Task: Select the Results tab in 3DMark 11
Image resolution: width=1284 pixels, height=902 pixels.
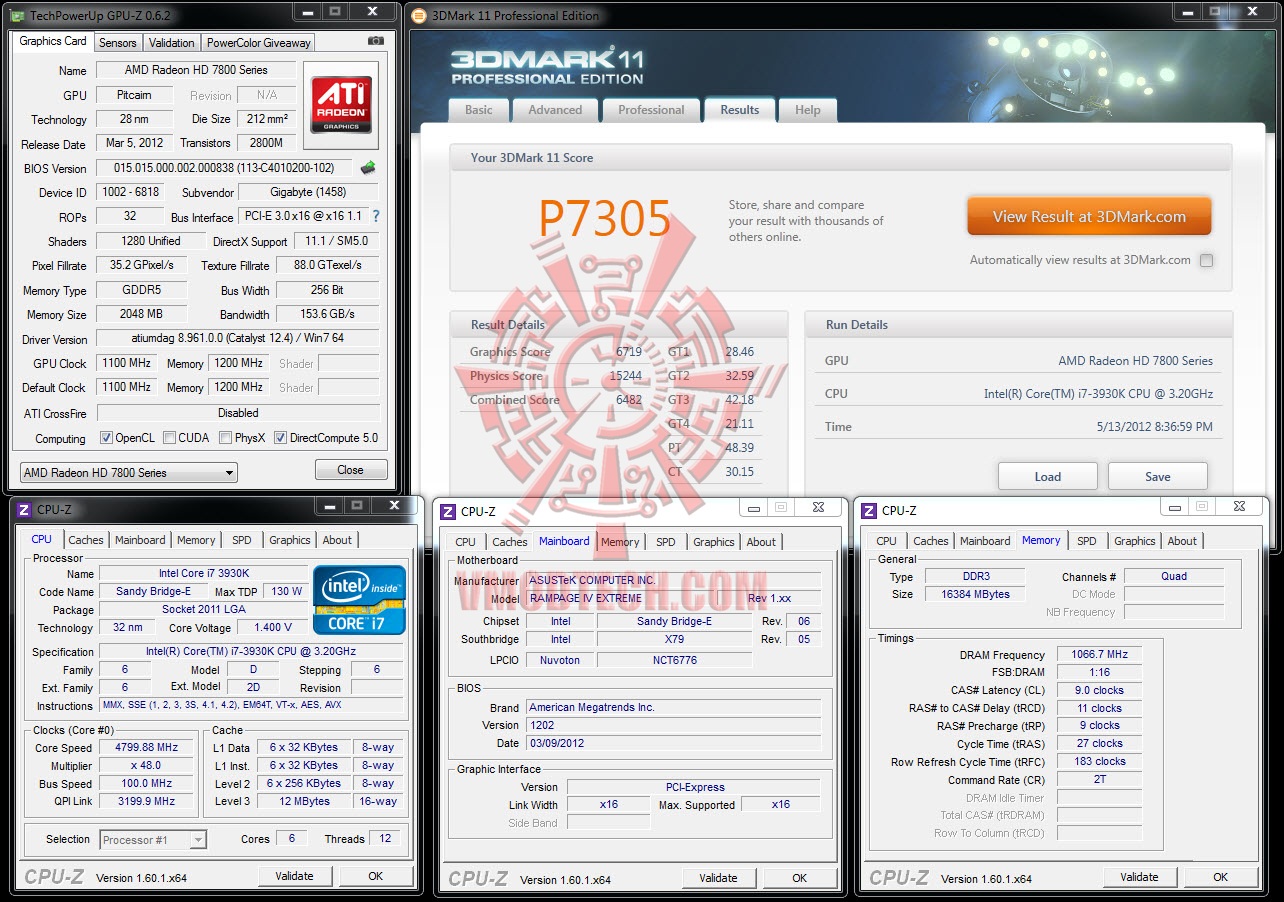Action: point(740,110)
